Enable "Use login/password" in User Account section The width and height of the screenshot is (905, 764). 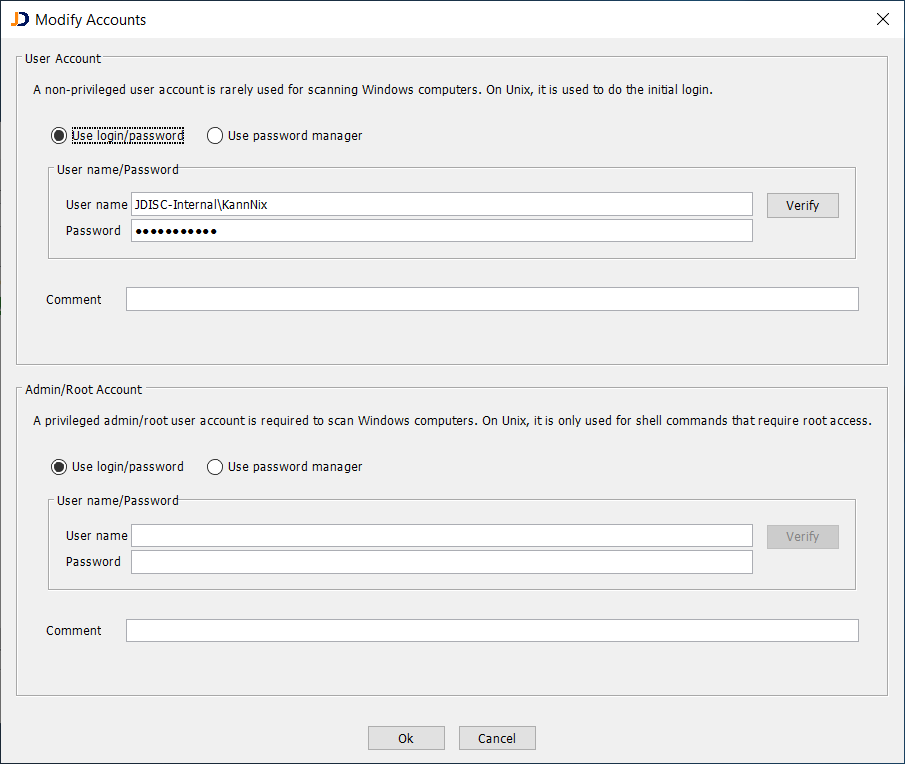(x=58, y=135)
